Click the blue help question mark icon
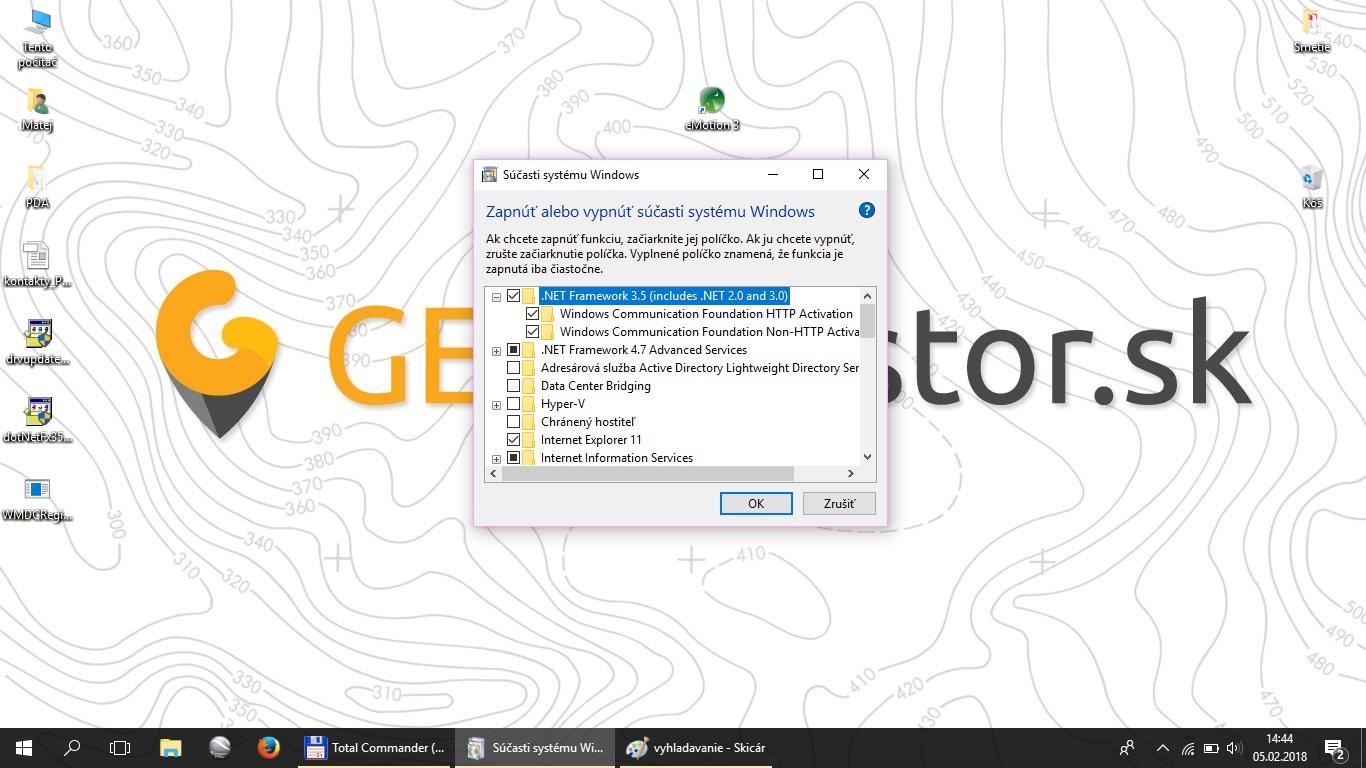The height and width of the screenshot is (768, 1366). coord(867,210)
